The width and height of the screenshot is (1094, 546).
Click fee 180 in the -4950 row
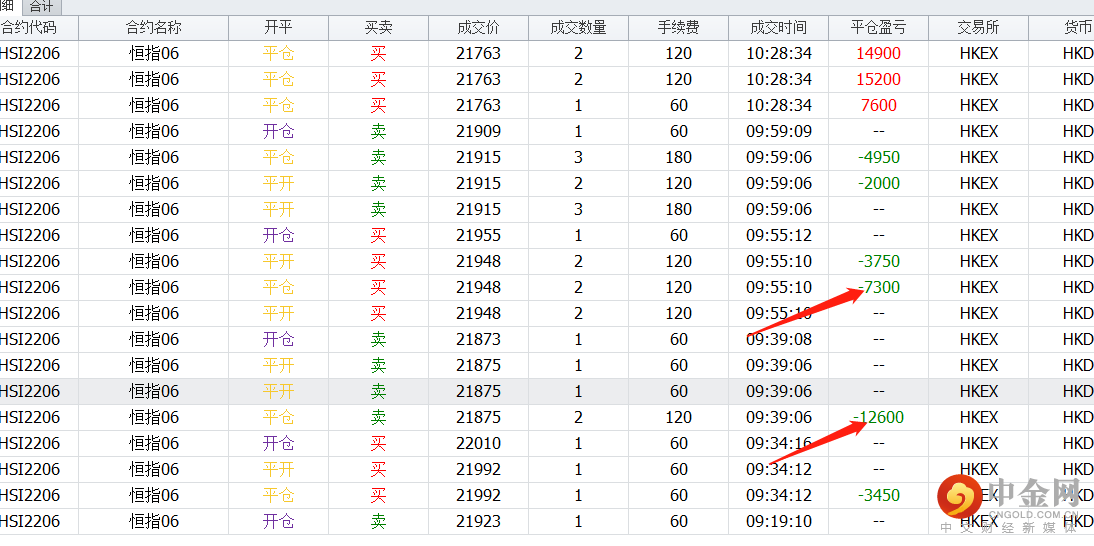click(678, 158)
